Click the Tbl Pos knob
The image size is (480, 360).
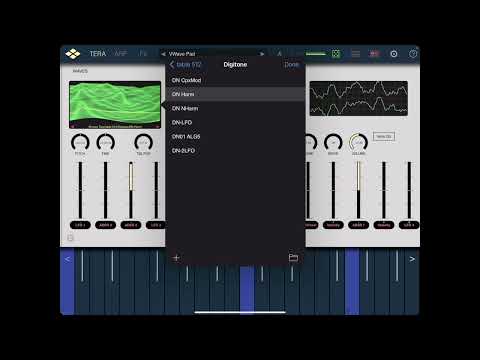(143, 142)
